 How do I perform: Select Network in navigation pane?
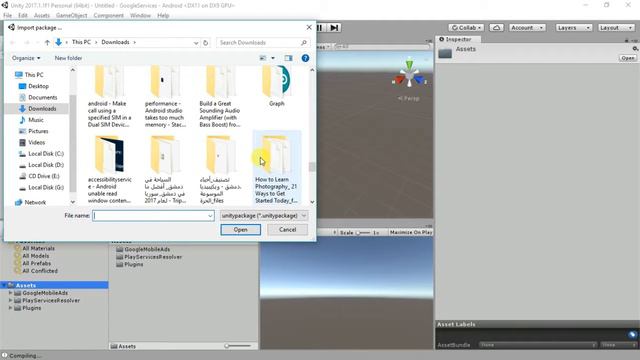pyautogui.click(x=35, y=202)
